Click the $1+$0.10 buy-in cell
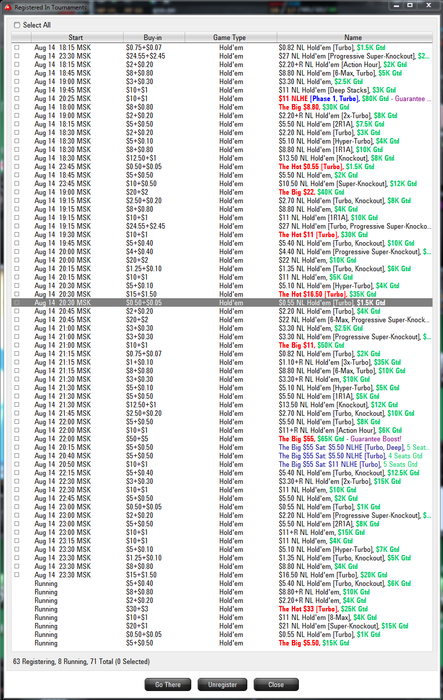Viewport: 443px width, 700px height. 140,362
